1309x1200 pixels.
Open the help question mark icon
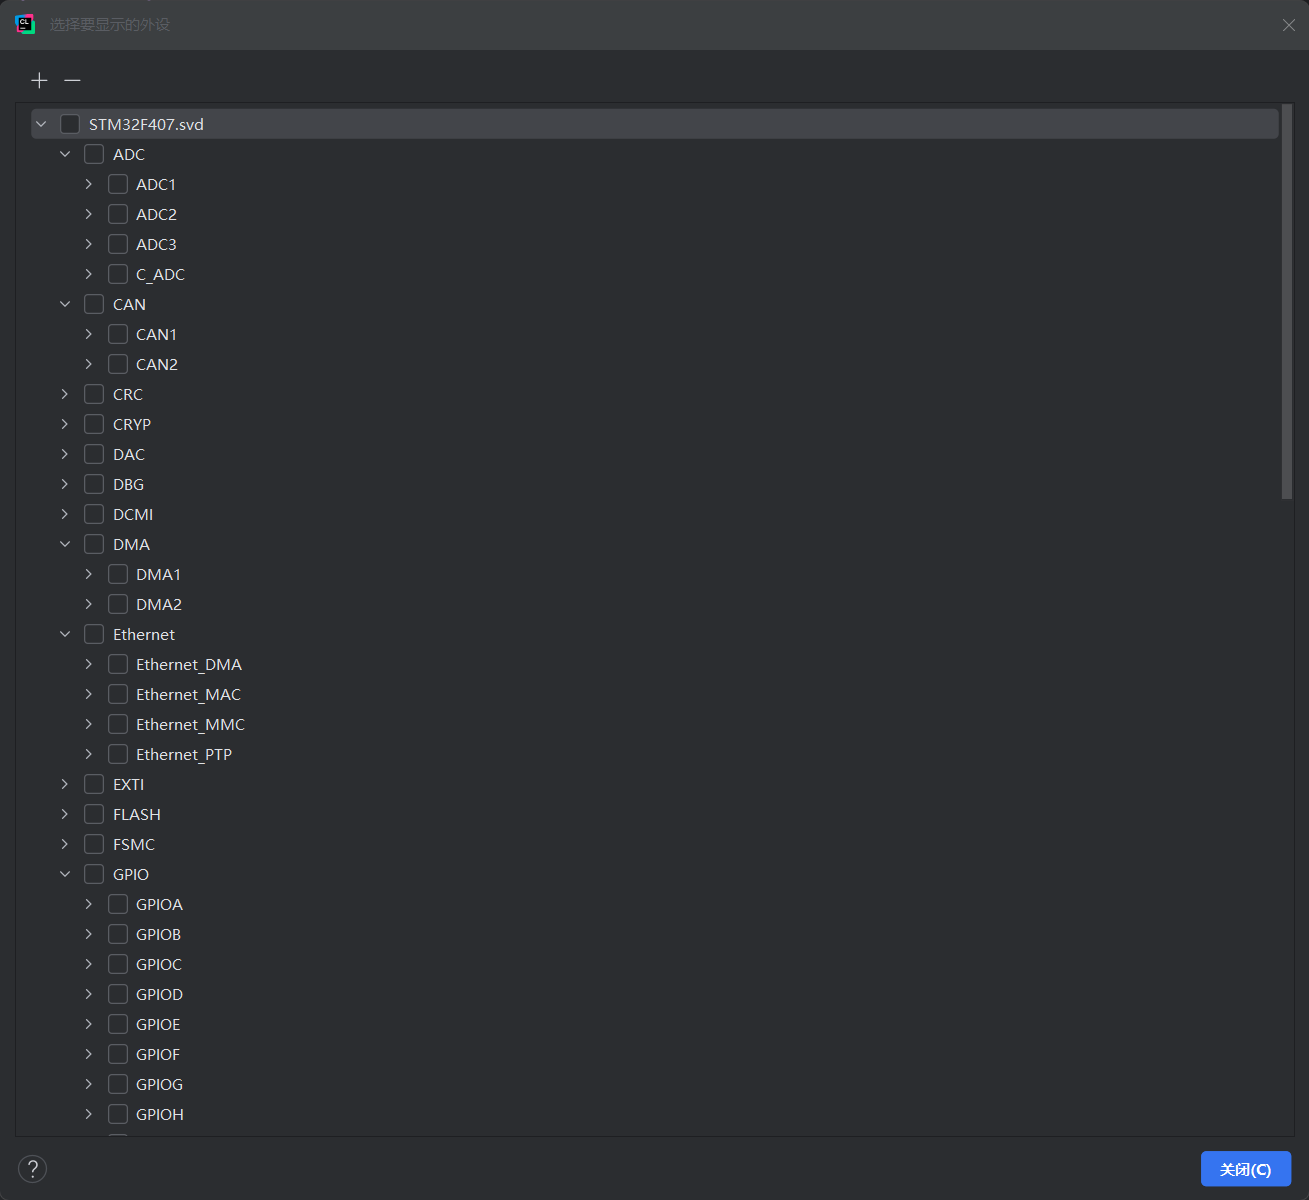[32, 1168]
